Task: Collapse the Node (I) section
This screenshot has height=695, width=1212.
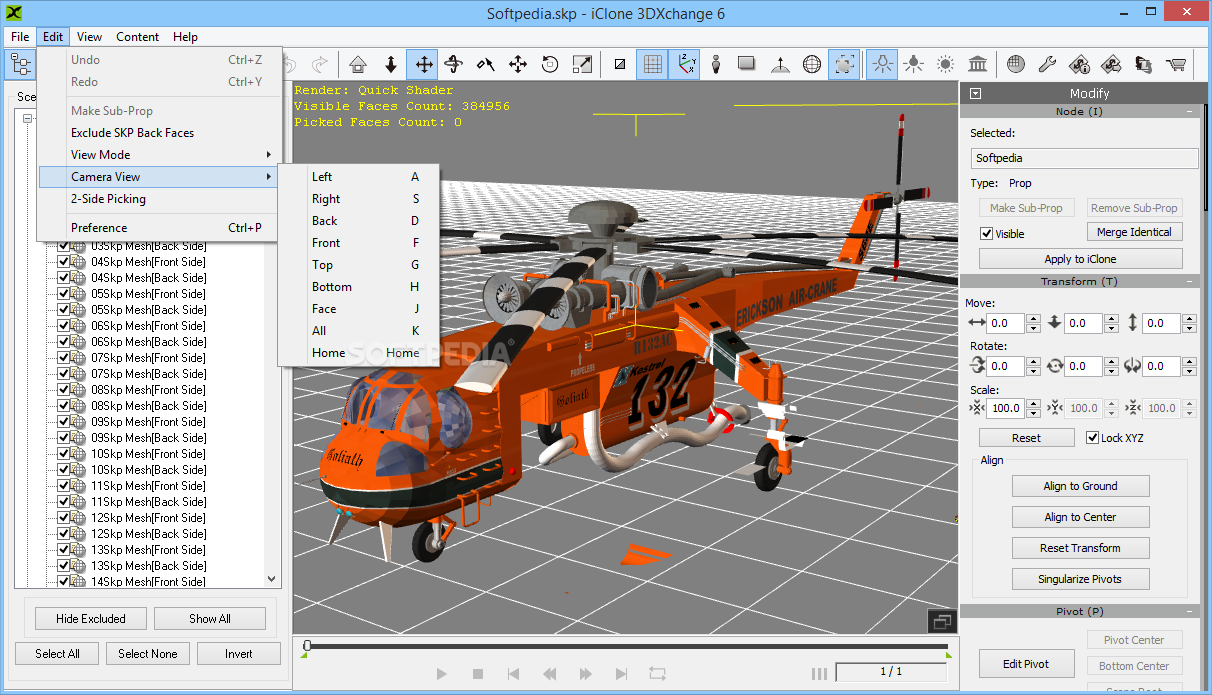Action: pyautogui.click(x=1190, y=112)
